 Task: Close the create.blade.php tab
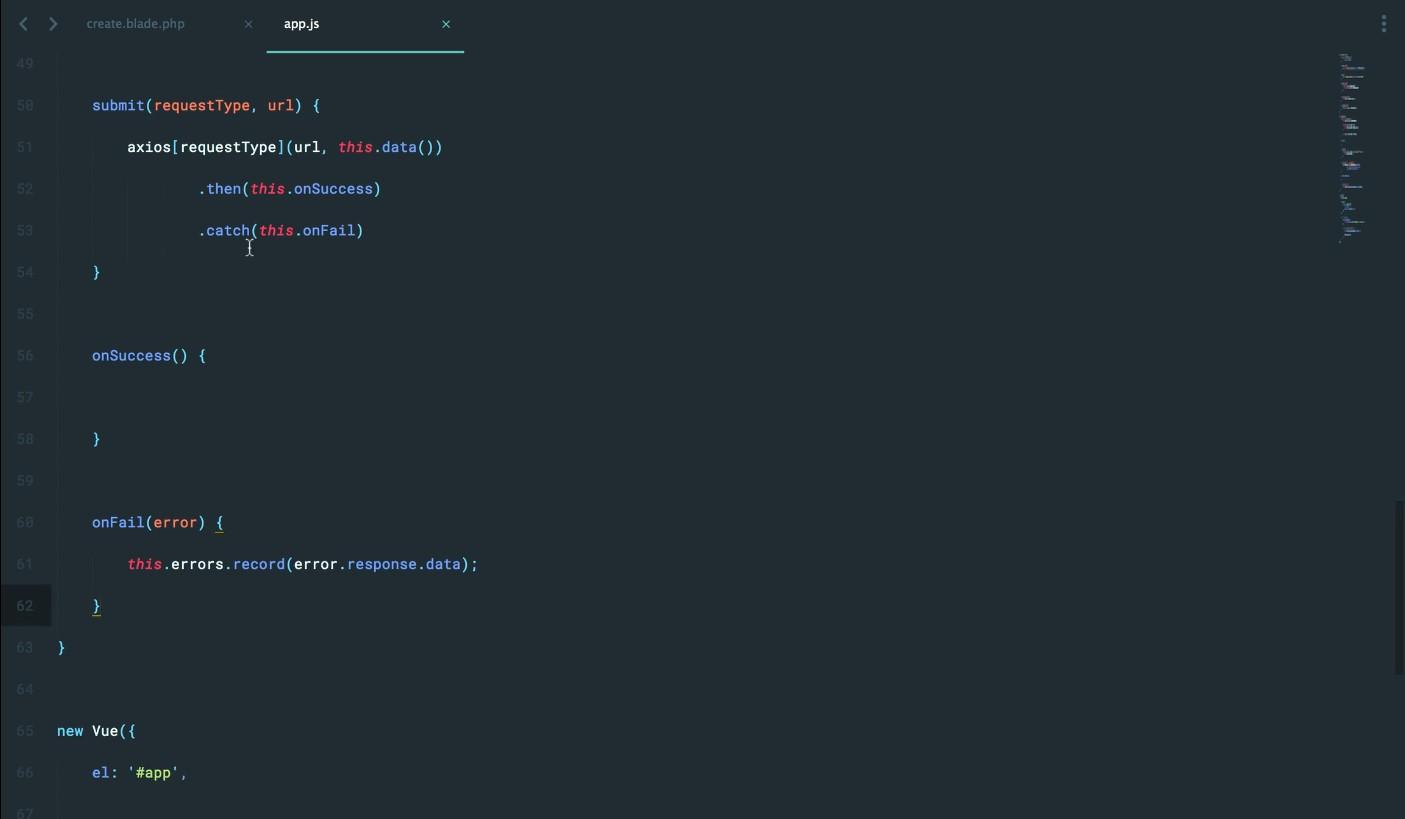pos(248,24)
